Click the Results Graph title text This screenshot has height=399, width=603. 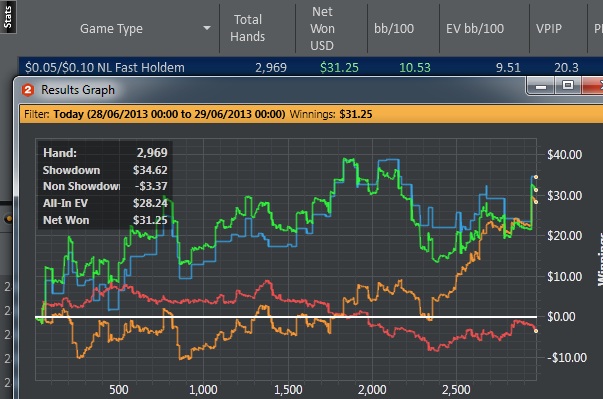tap(78, 90)
